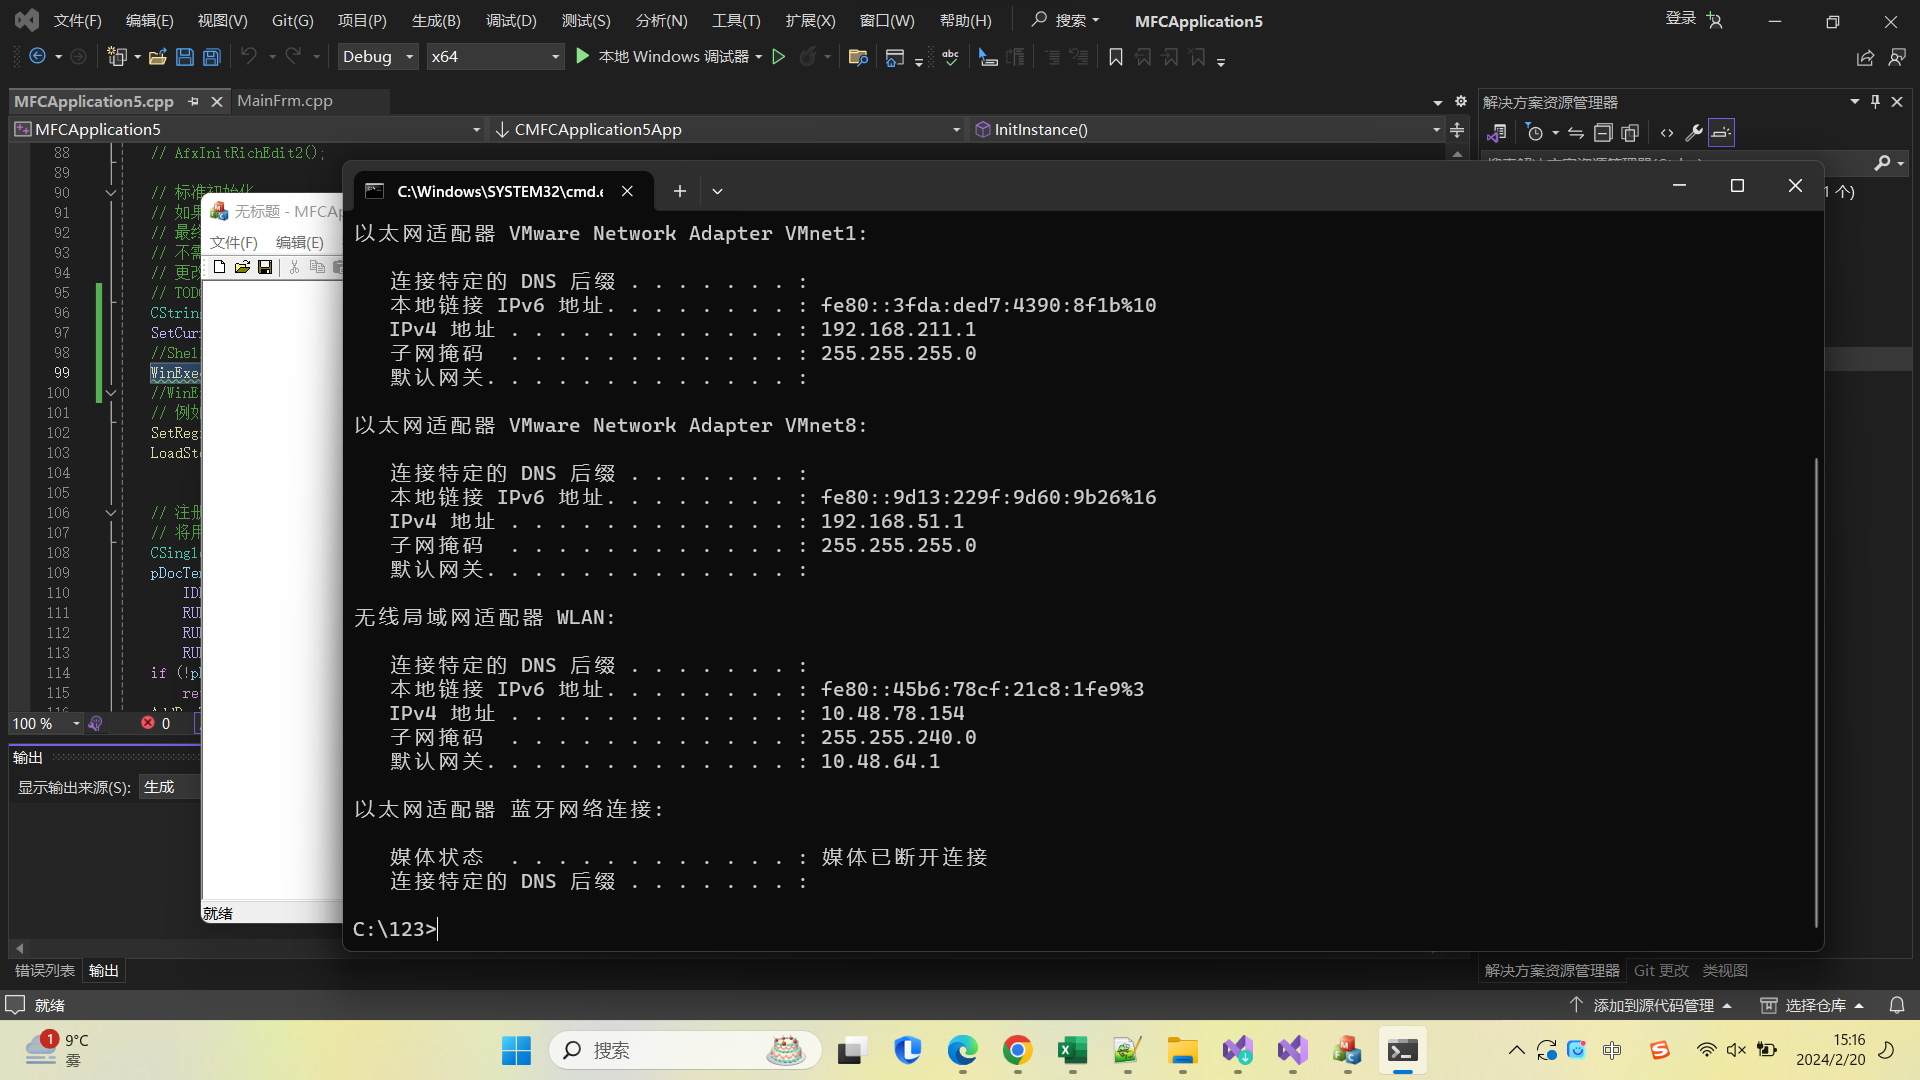Viewport: 1920px width, 1080px height.
Task: Open the x64 platform dropdown
Action: (495, 57)
